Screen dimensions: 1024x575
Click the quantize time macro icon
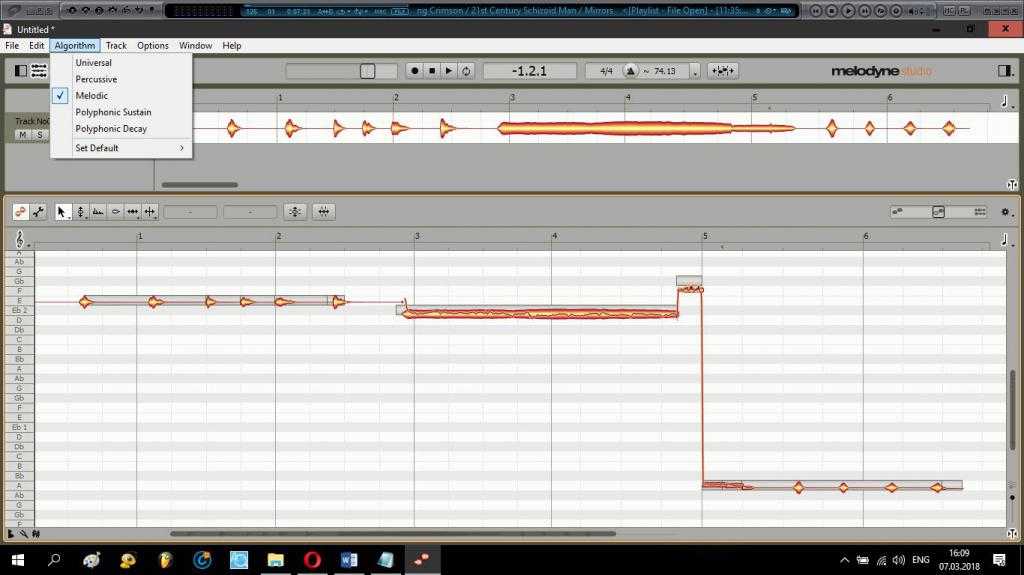(x=323, y=212)
